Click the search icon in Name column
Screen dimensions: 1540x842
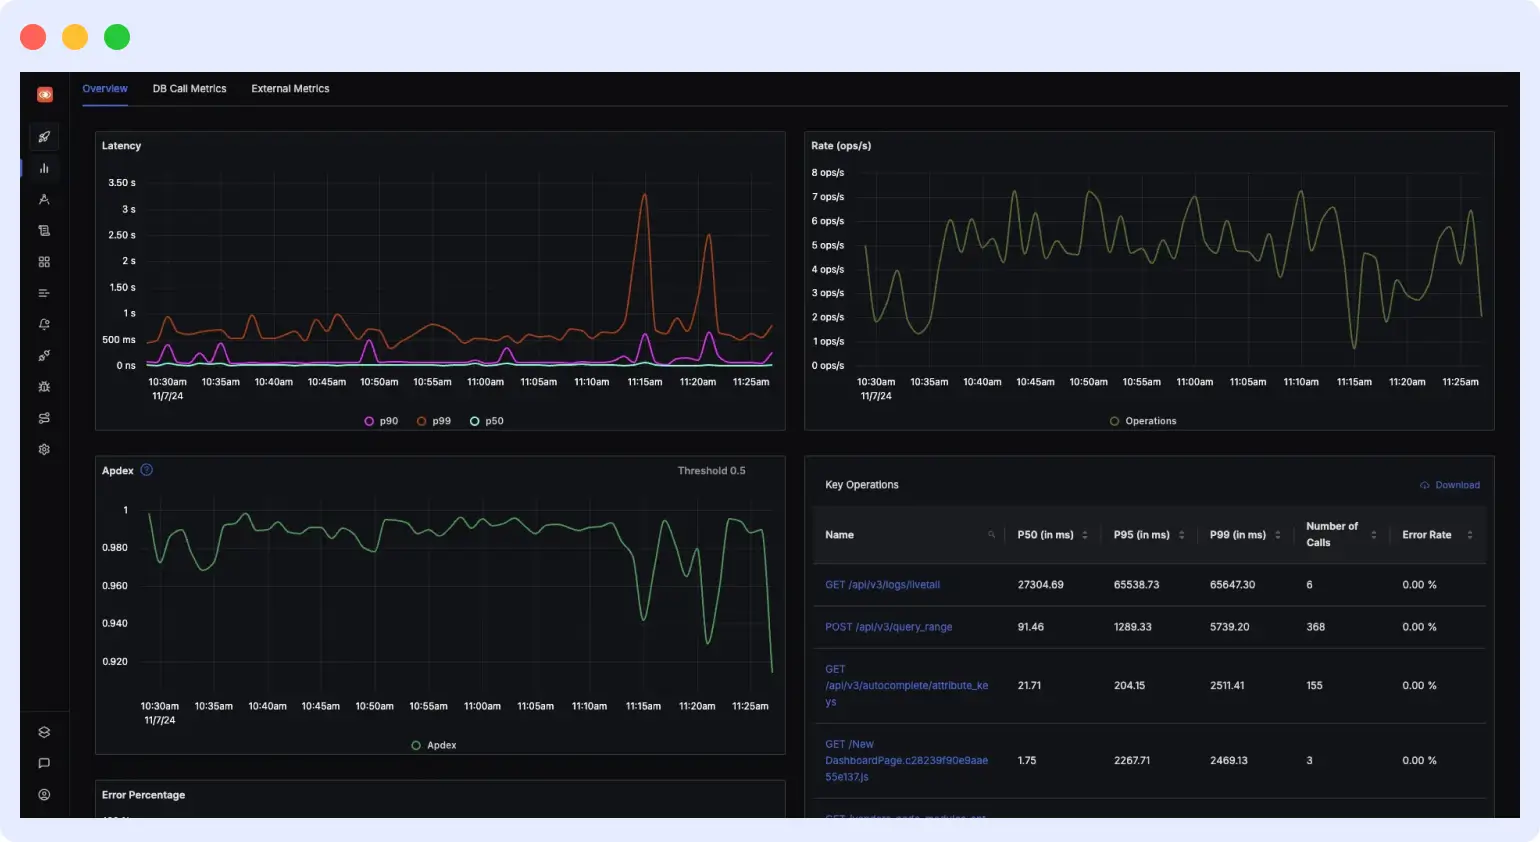click(992, 535)
